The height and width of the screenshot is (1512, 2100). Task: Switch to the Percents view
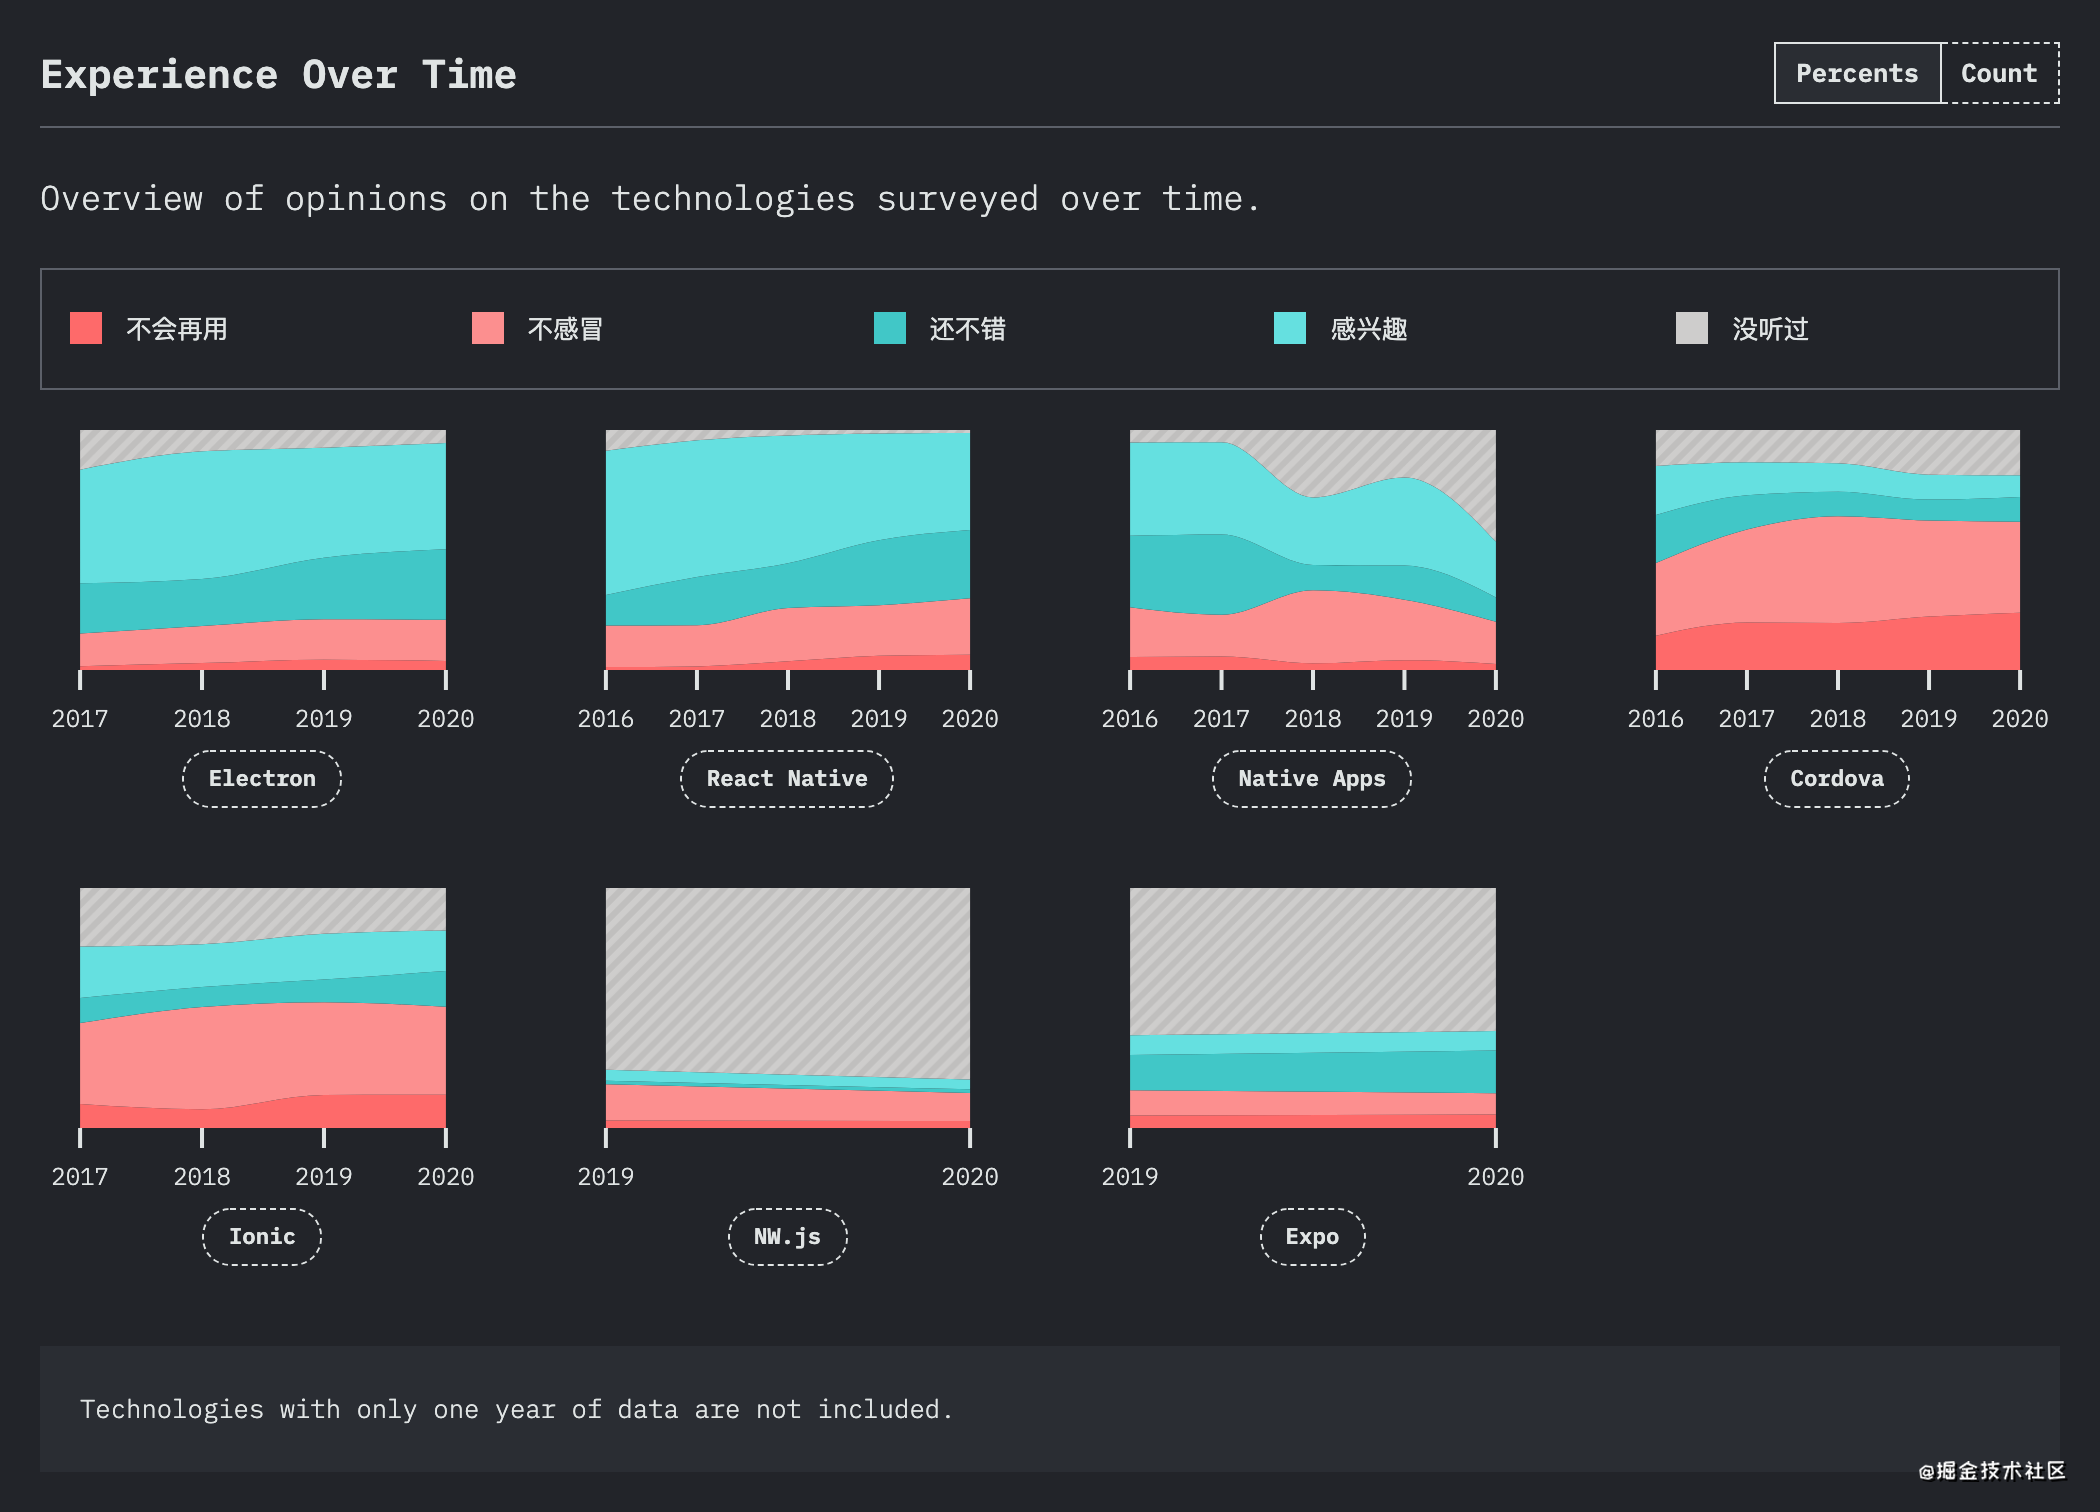click(1857, 73)
